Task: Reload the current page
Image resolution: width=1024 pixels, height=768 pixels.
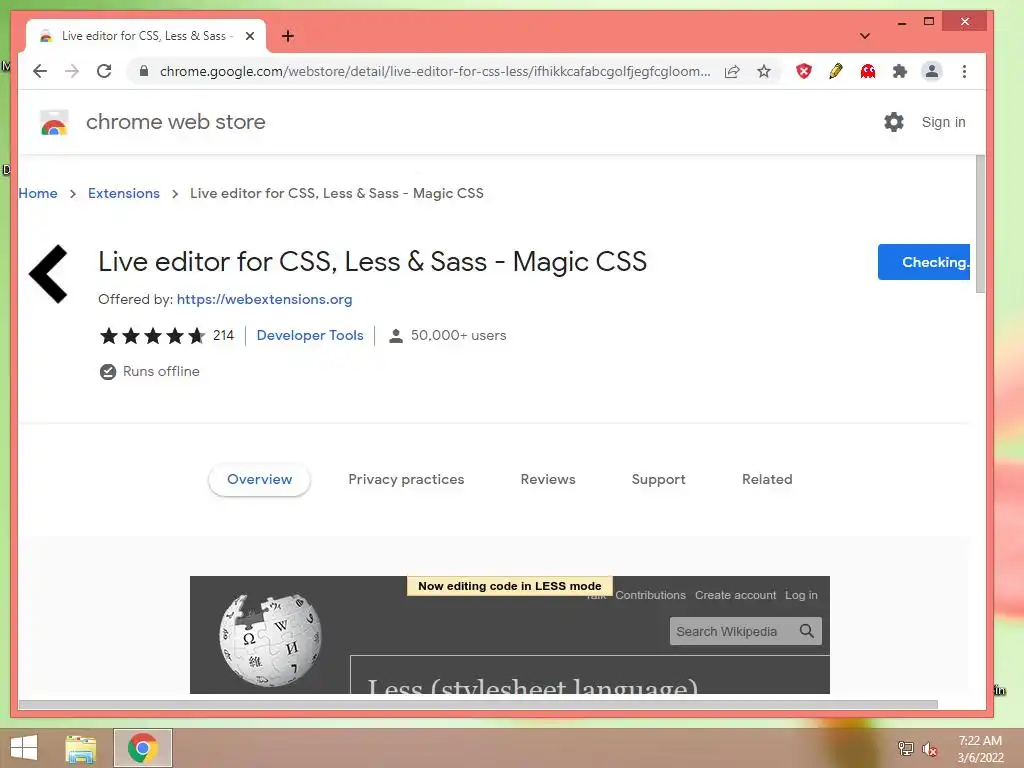Action: tap(104, 71)
